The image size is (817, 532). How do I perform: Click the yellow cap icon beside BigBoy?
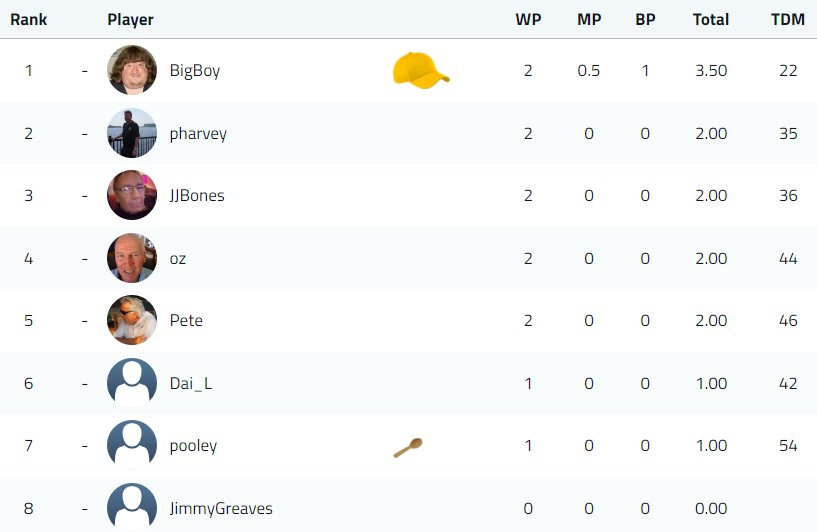tap(421, 70)
